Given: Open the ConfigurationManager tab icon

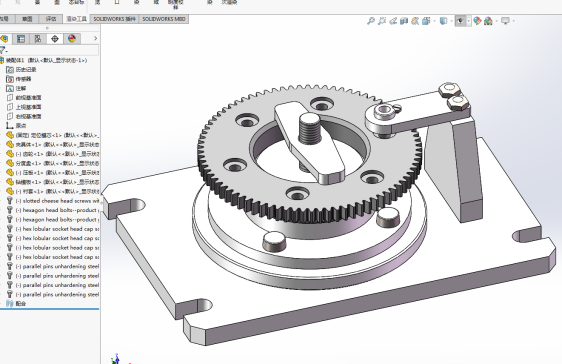Looking at the screenshot, I should (x=38, y=39).
